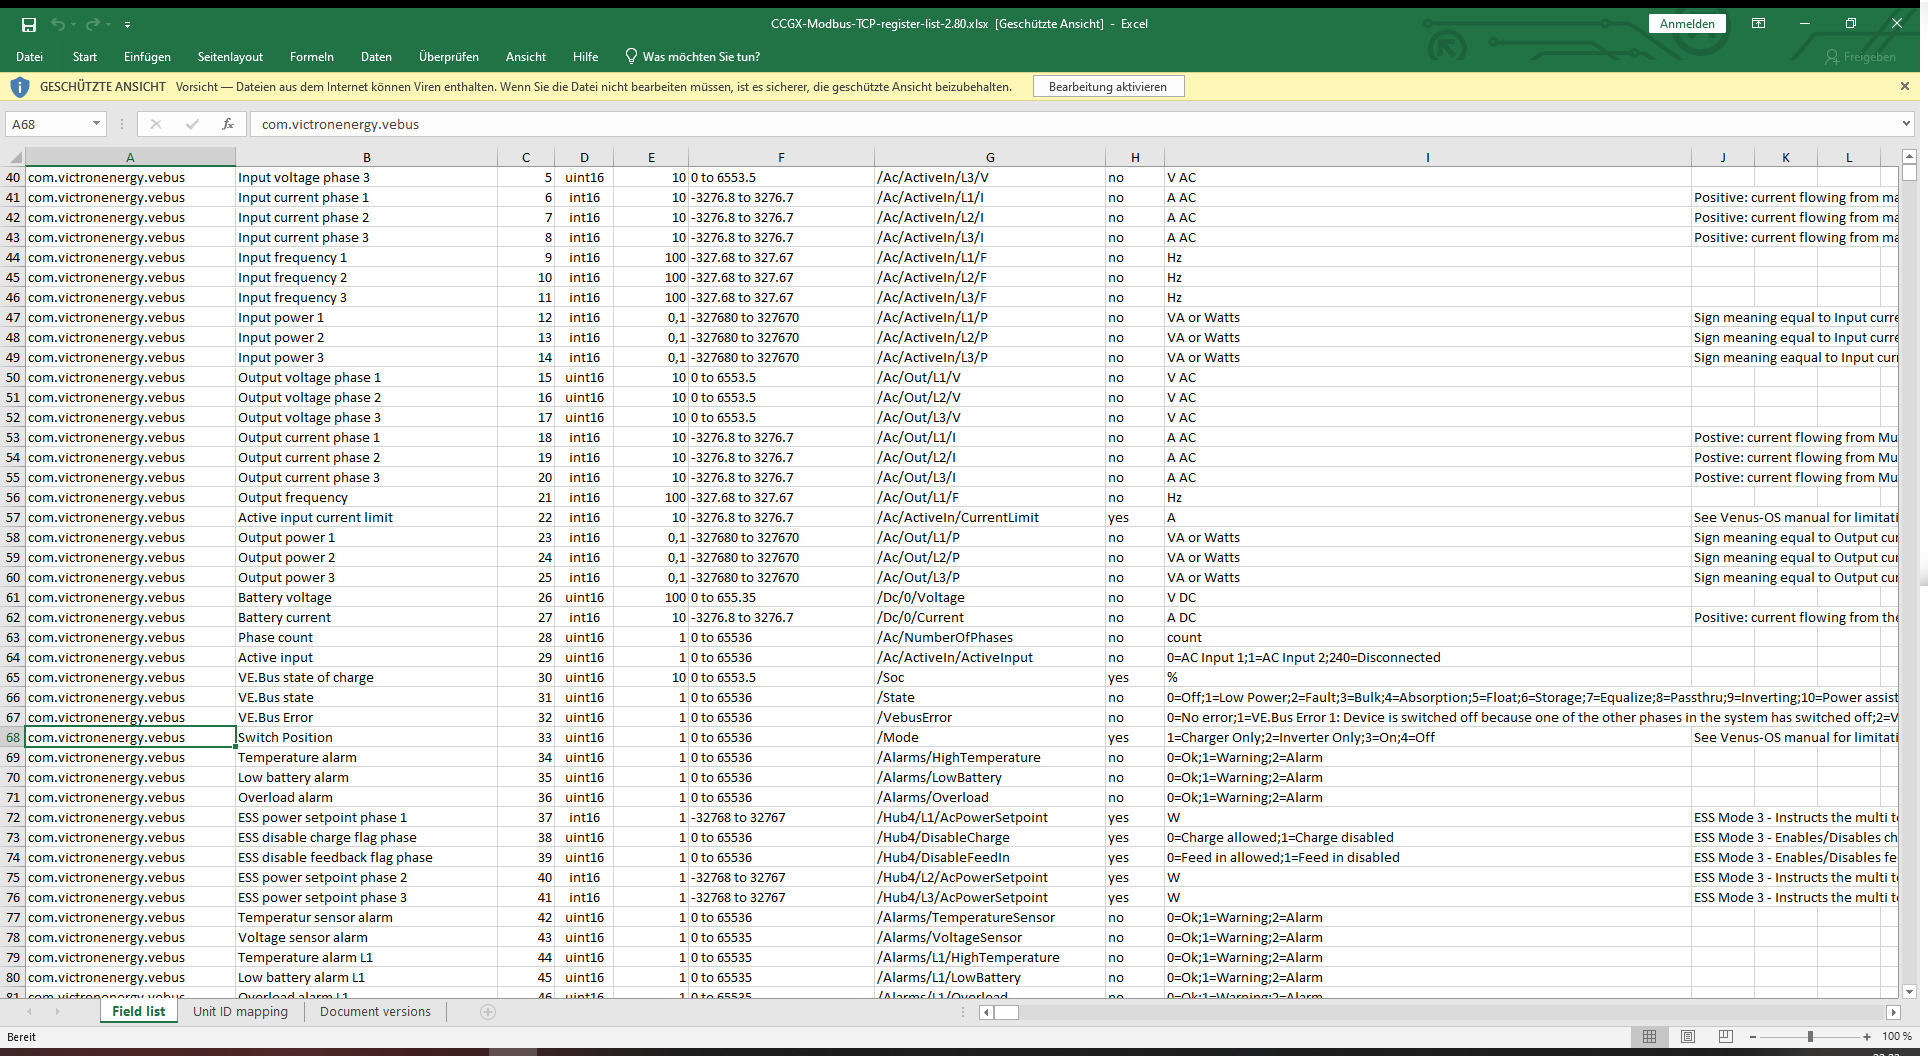
Task: Select column B header
Action: pos(367,157)
